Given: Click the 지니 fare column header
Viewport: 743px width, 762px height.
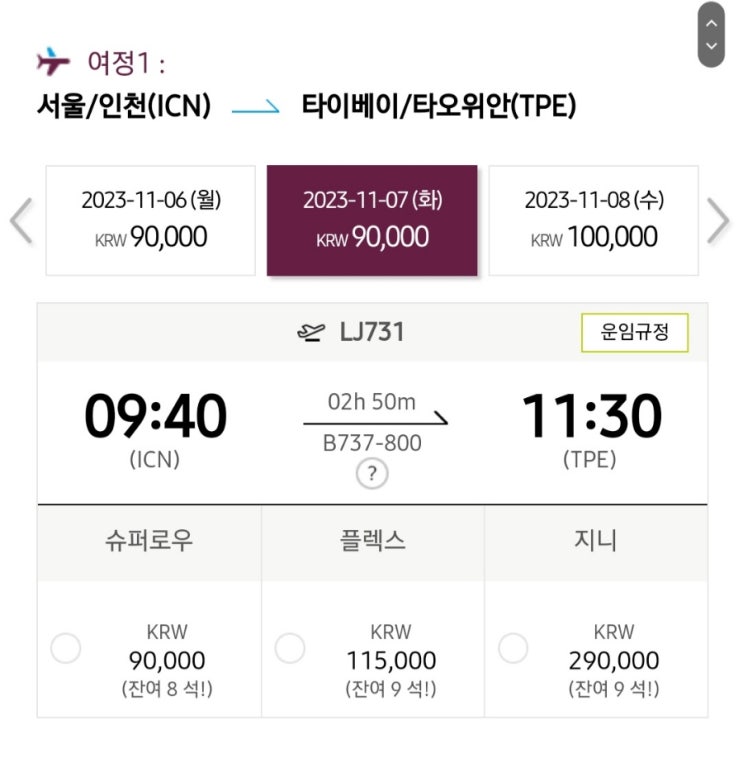Looking at the screenshot, I should click(x=594, y=541).
